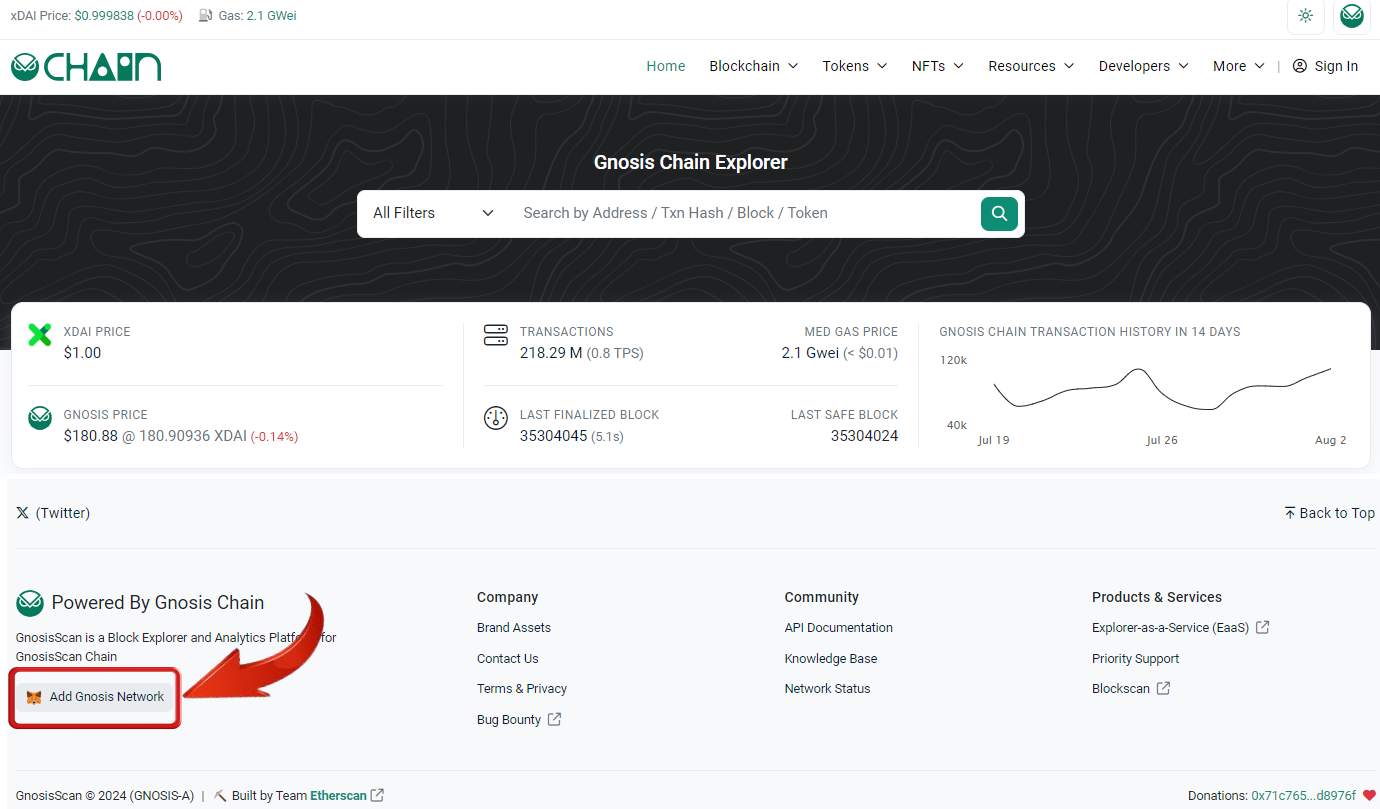1380x809 pixels.
Task: Click the gas pump icon in top bar
Action: coord(205,16)
